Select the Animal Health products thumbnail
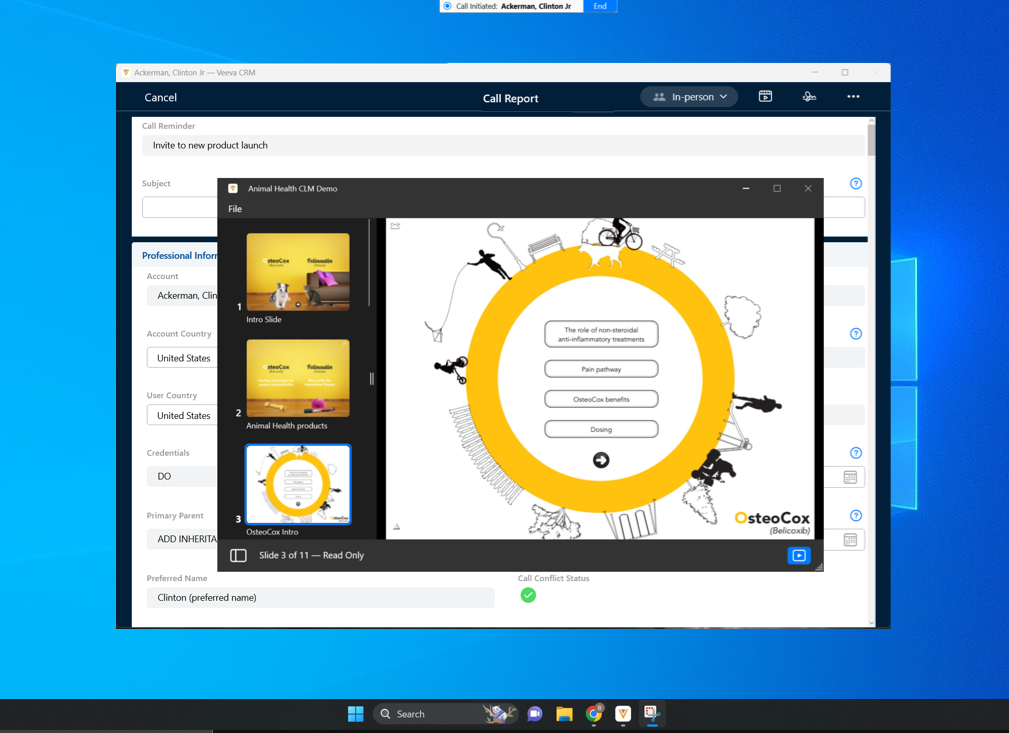 [x=298, y=378]
